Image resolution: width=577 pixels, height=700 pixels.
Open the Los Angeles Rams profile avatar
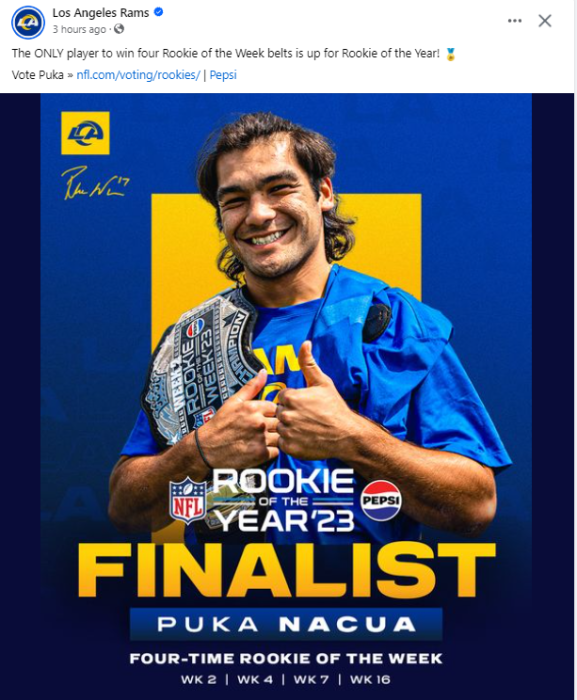[28, 22]
